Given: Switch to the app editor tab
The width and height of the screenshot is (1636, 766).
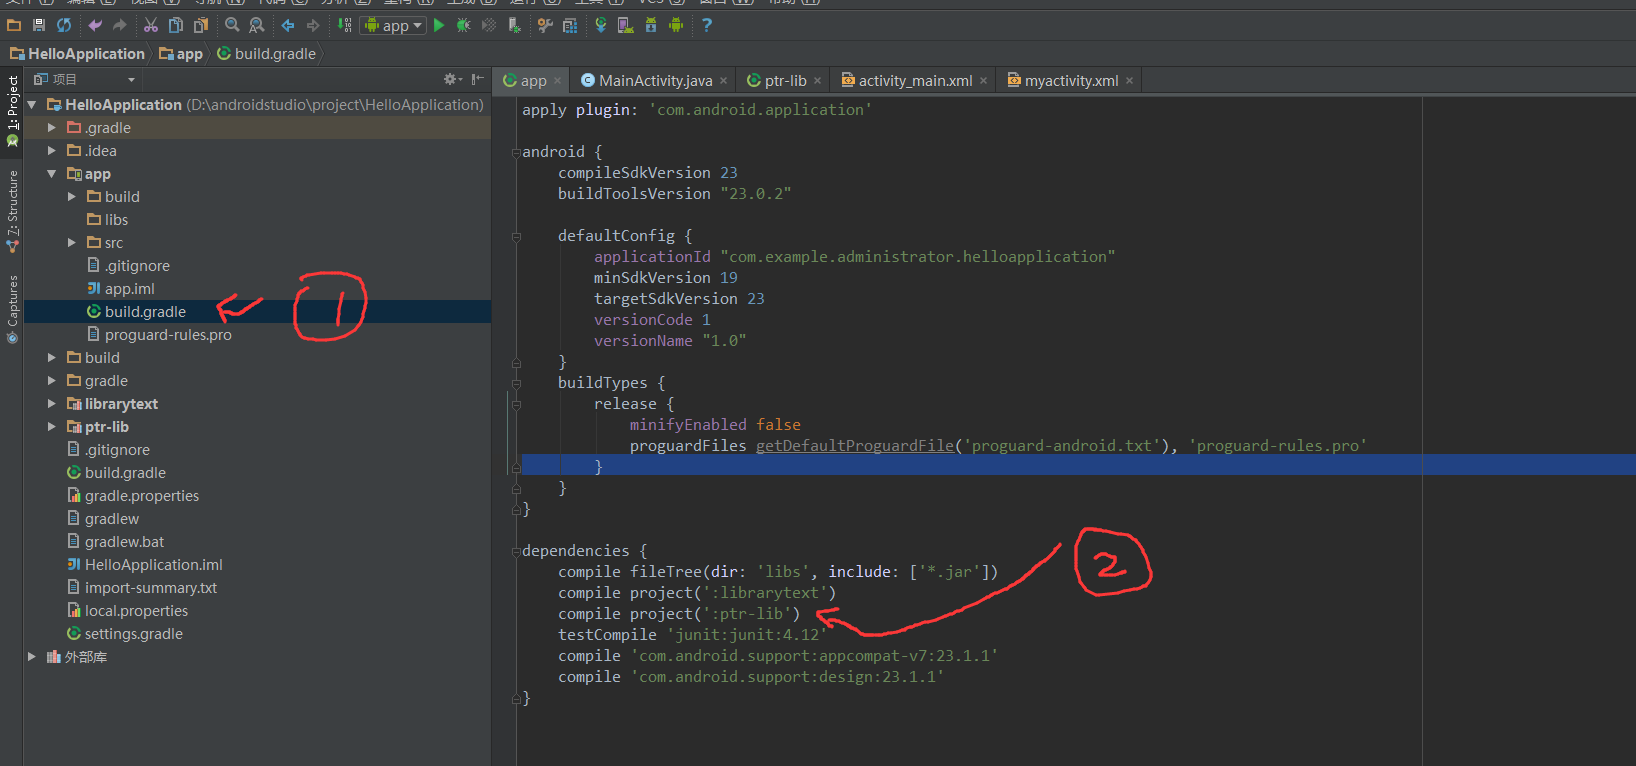Looking at the screenshot, I should tap(533, 81).
